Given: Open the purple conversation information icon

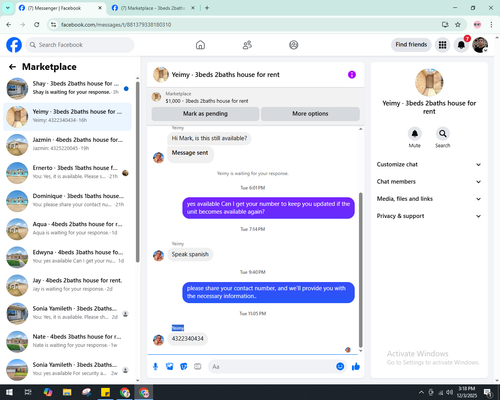Looking at the screenshot, I should (352, 75).
